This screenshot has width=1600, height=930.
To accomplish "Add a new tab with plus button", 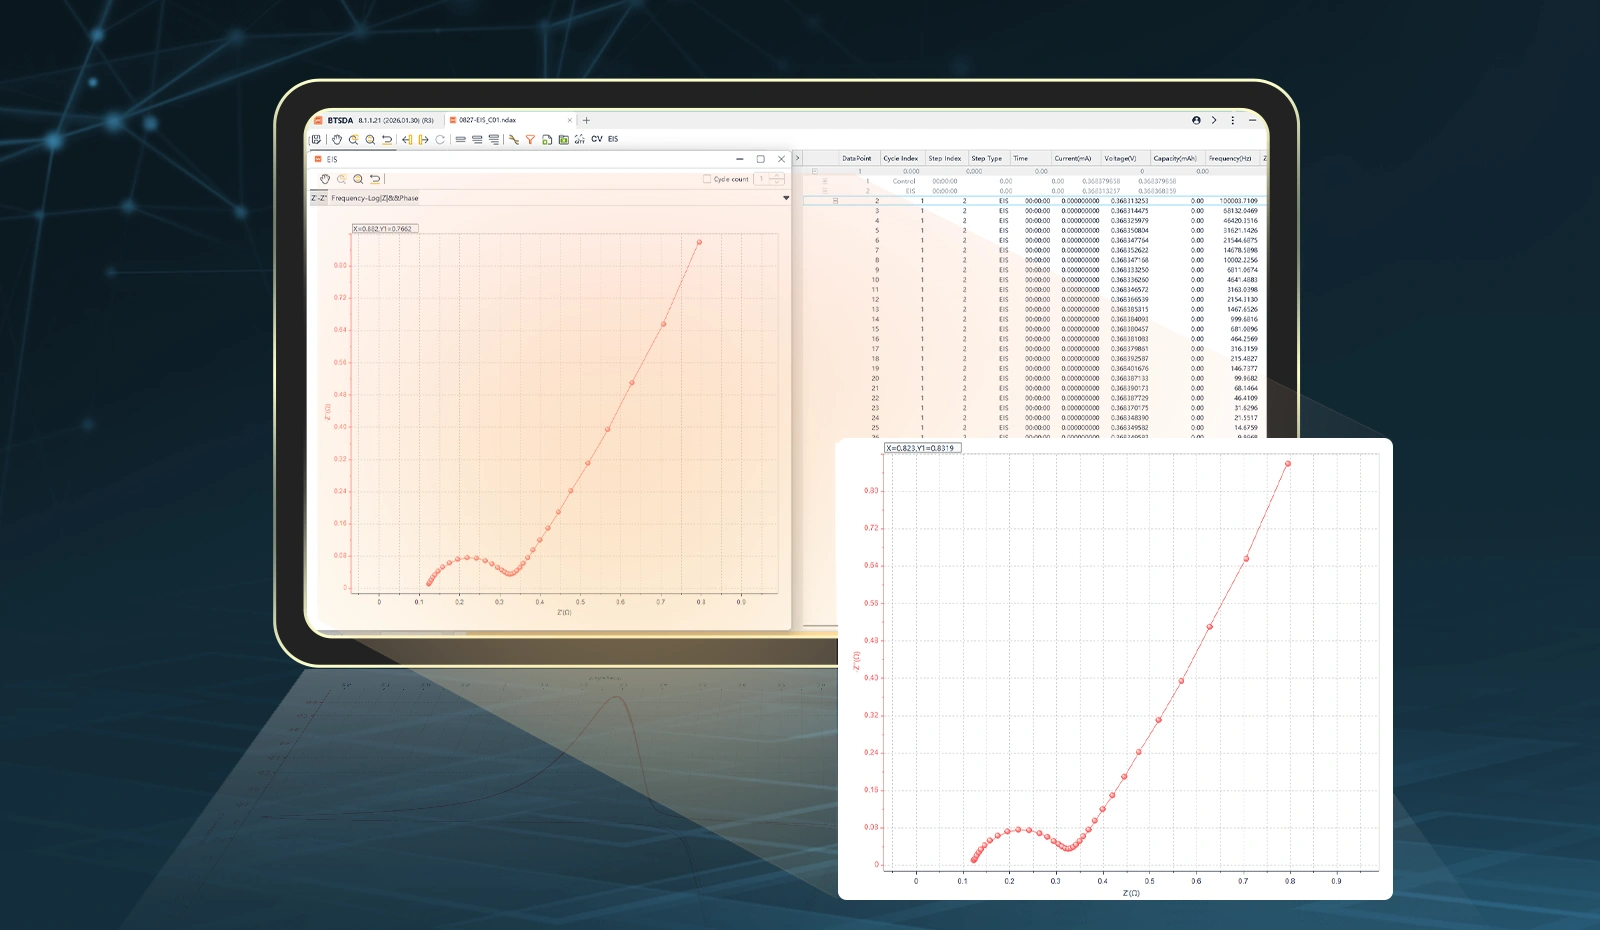I will (x=587, y=120).
